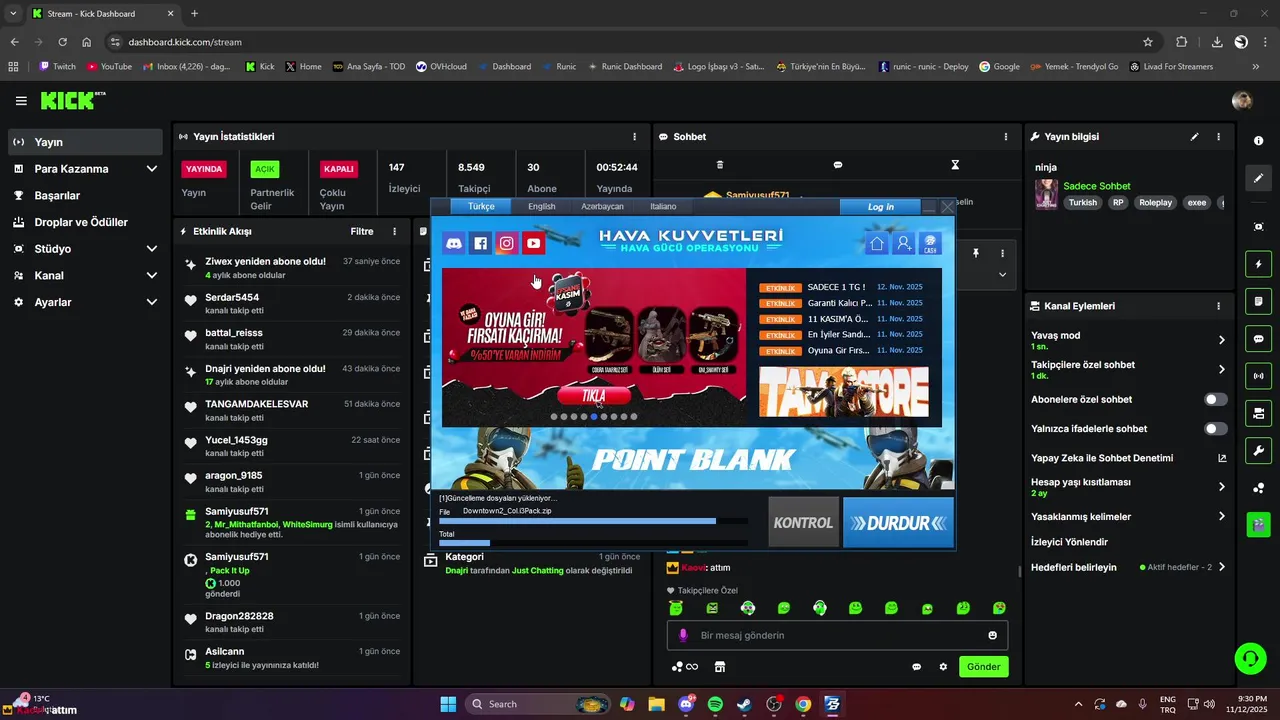Click the trash icon in Sohbet panel
The height and width of the screenshot is (720, 1280).
coord(720,165)
